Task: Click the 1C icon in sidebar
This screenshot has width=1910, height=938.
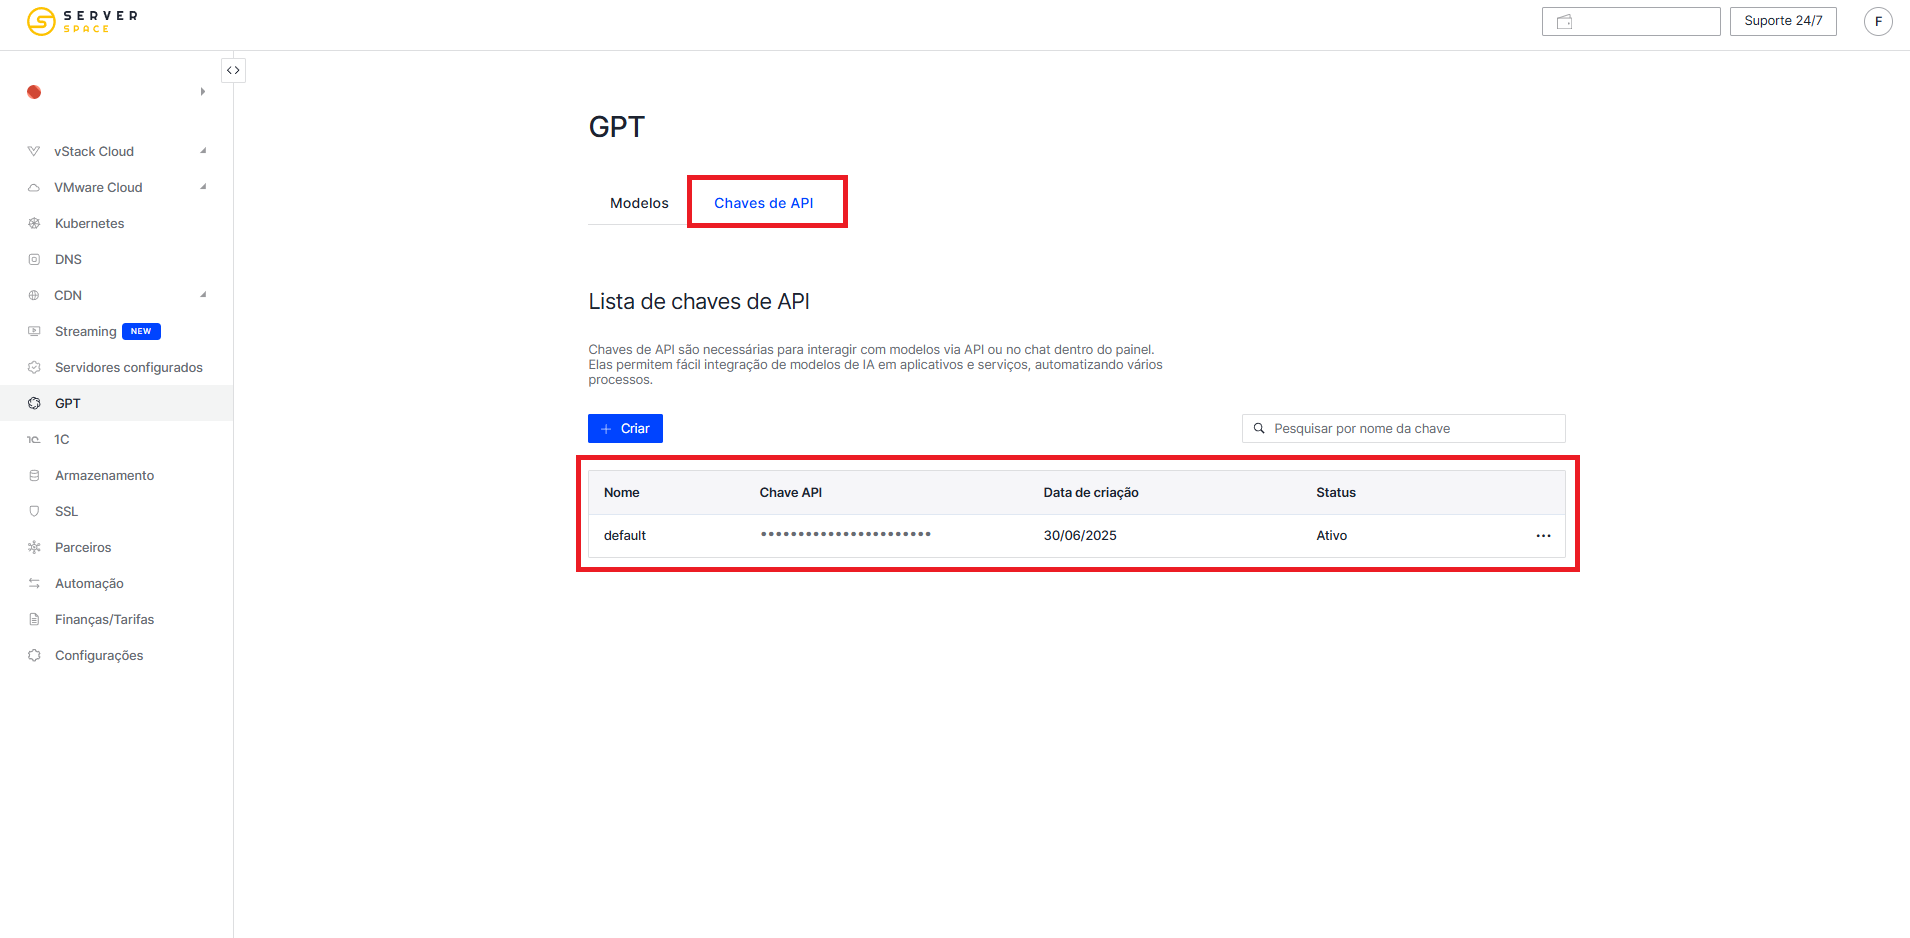Action: (x=34, y=439)
